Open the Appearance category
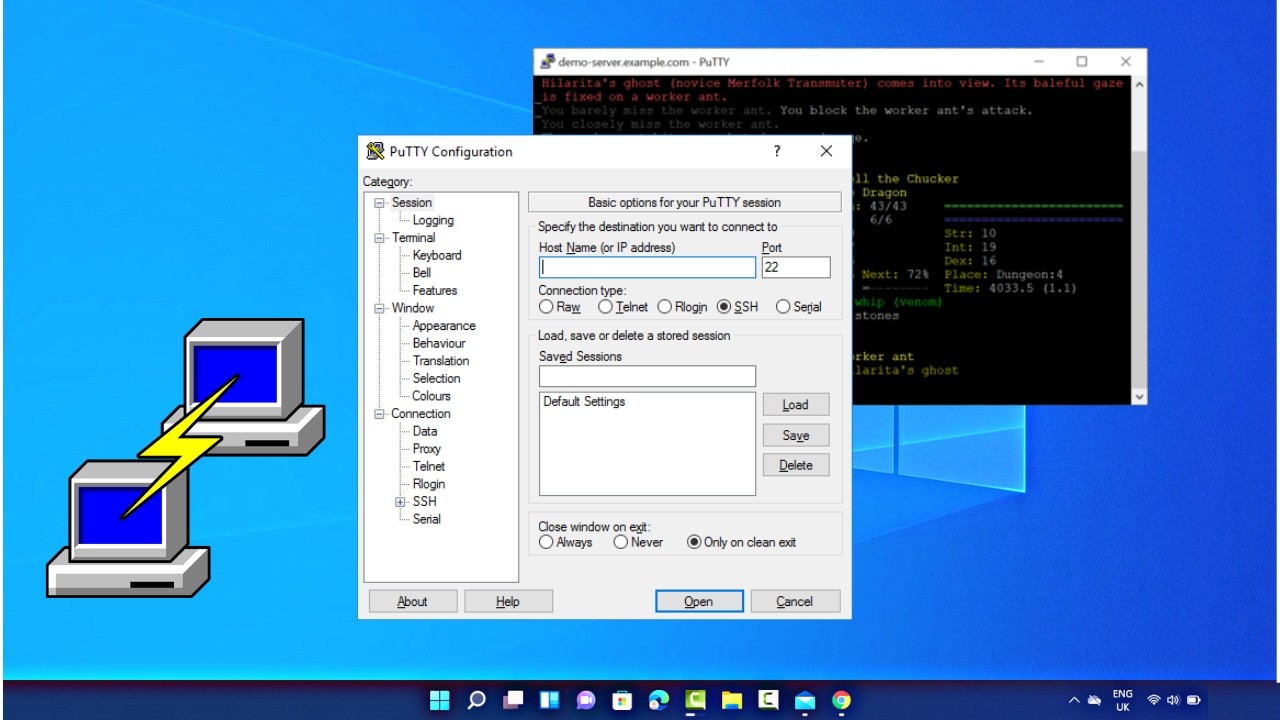The image size is (1280, 720). point(444,326)
